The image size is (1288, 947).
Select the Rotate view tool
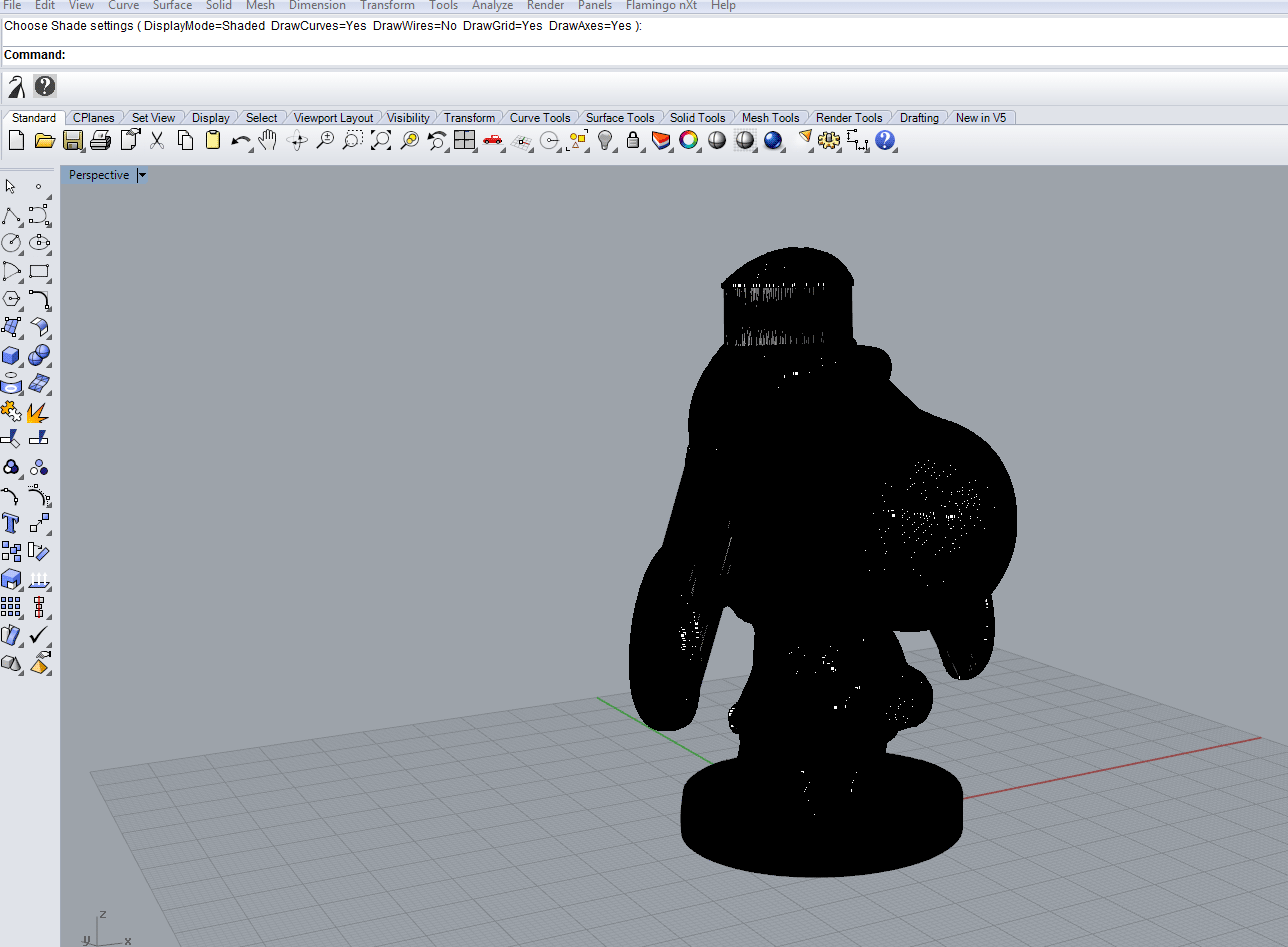click(x=296, y=141)
